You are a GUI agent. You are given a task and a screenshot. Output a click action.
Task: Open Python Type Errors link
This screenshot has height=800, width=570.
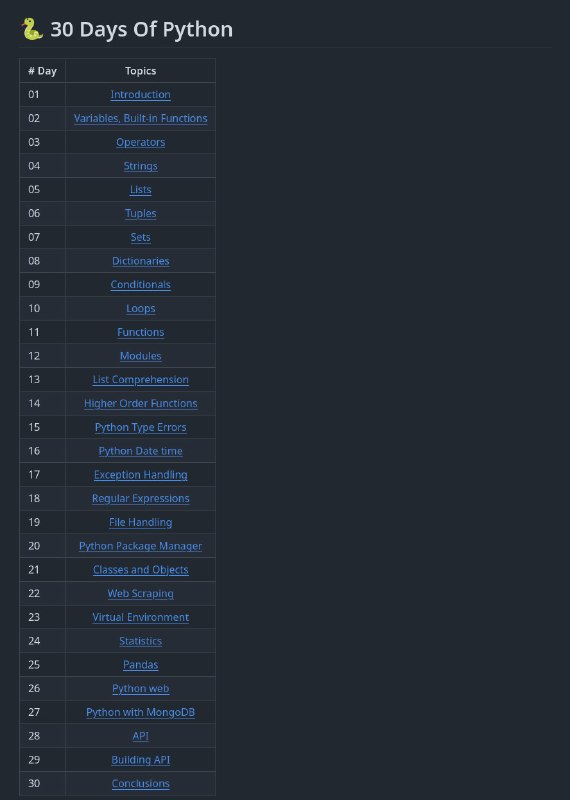tap(140, 427)
